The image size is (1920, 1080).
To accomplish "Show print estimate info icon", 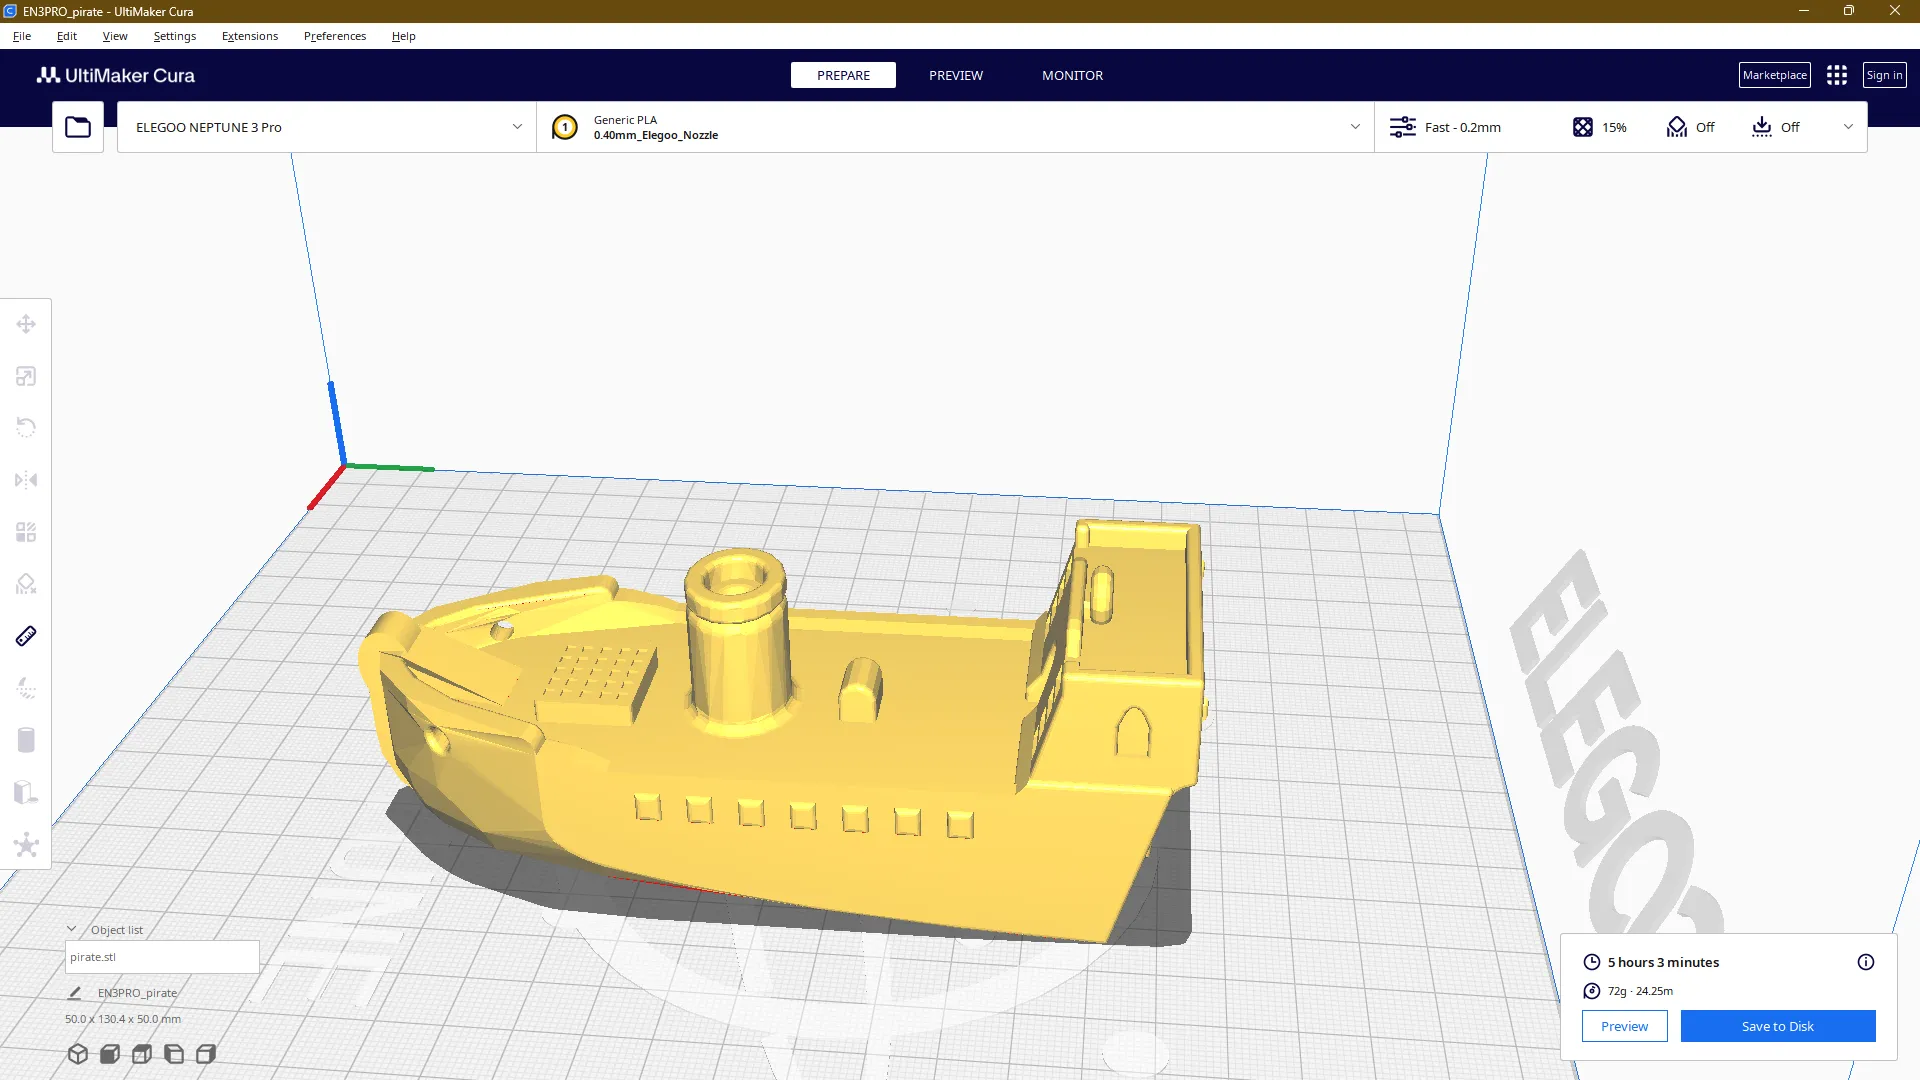I will (x=1865, y=962).
